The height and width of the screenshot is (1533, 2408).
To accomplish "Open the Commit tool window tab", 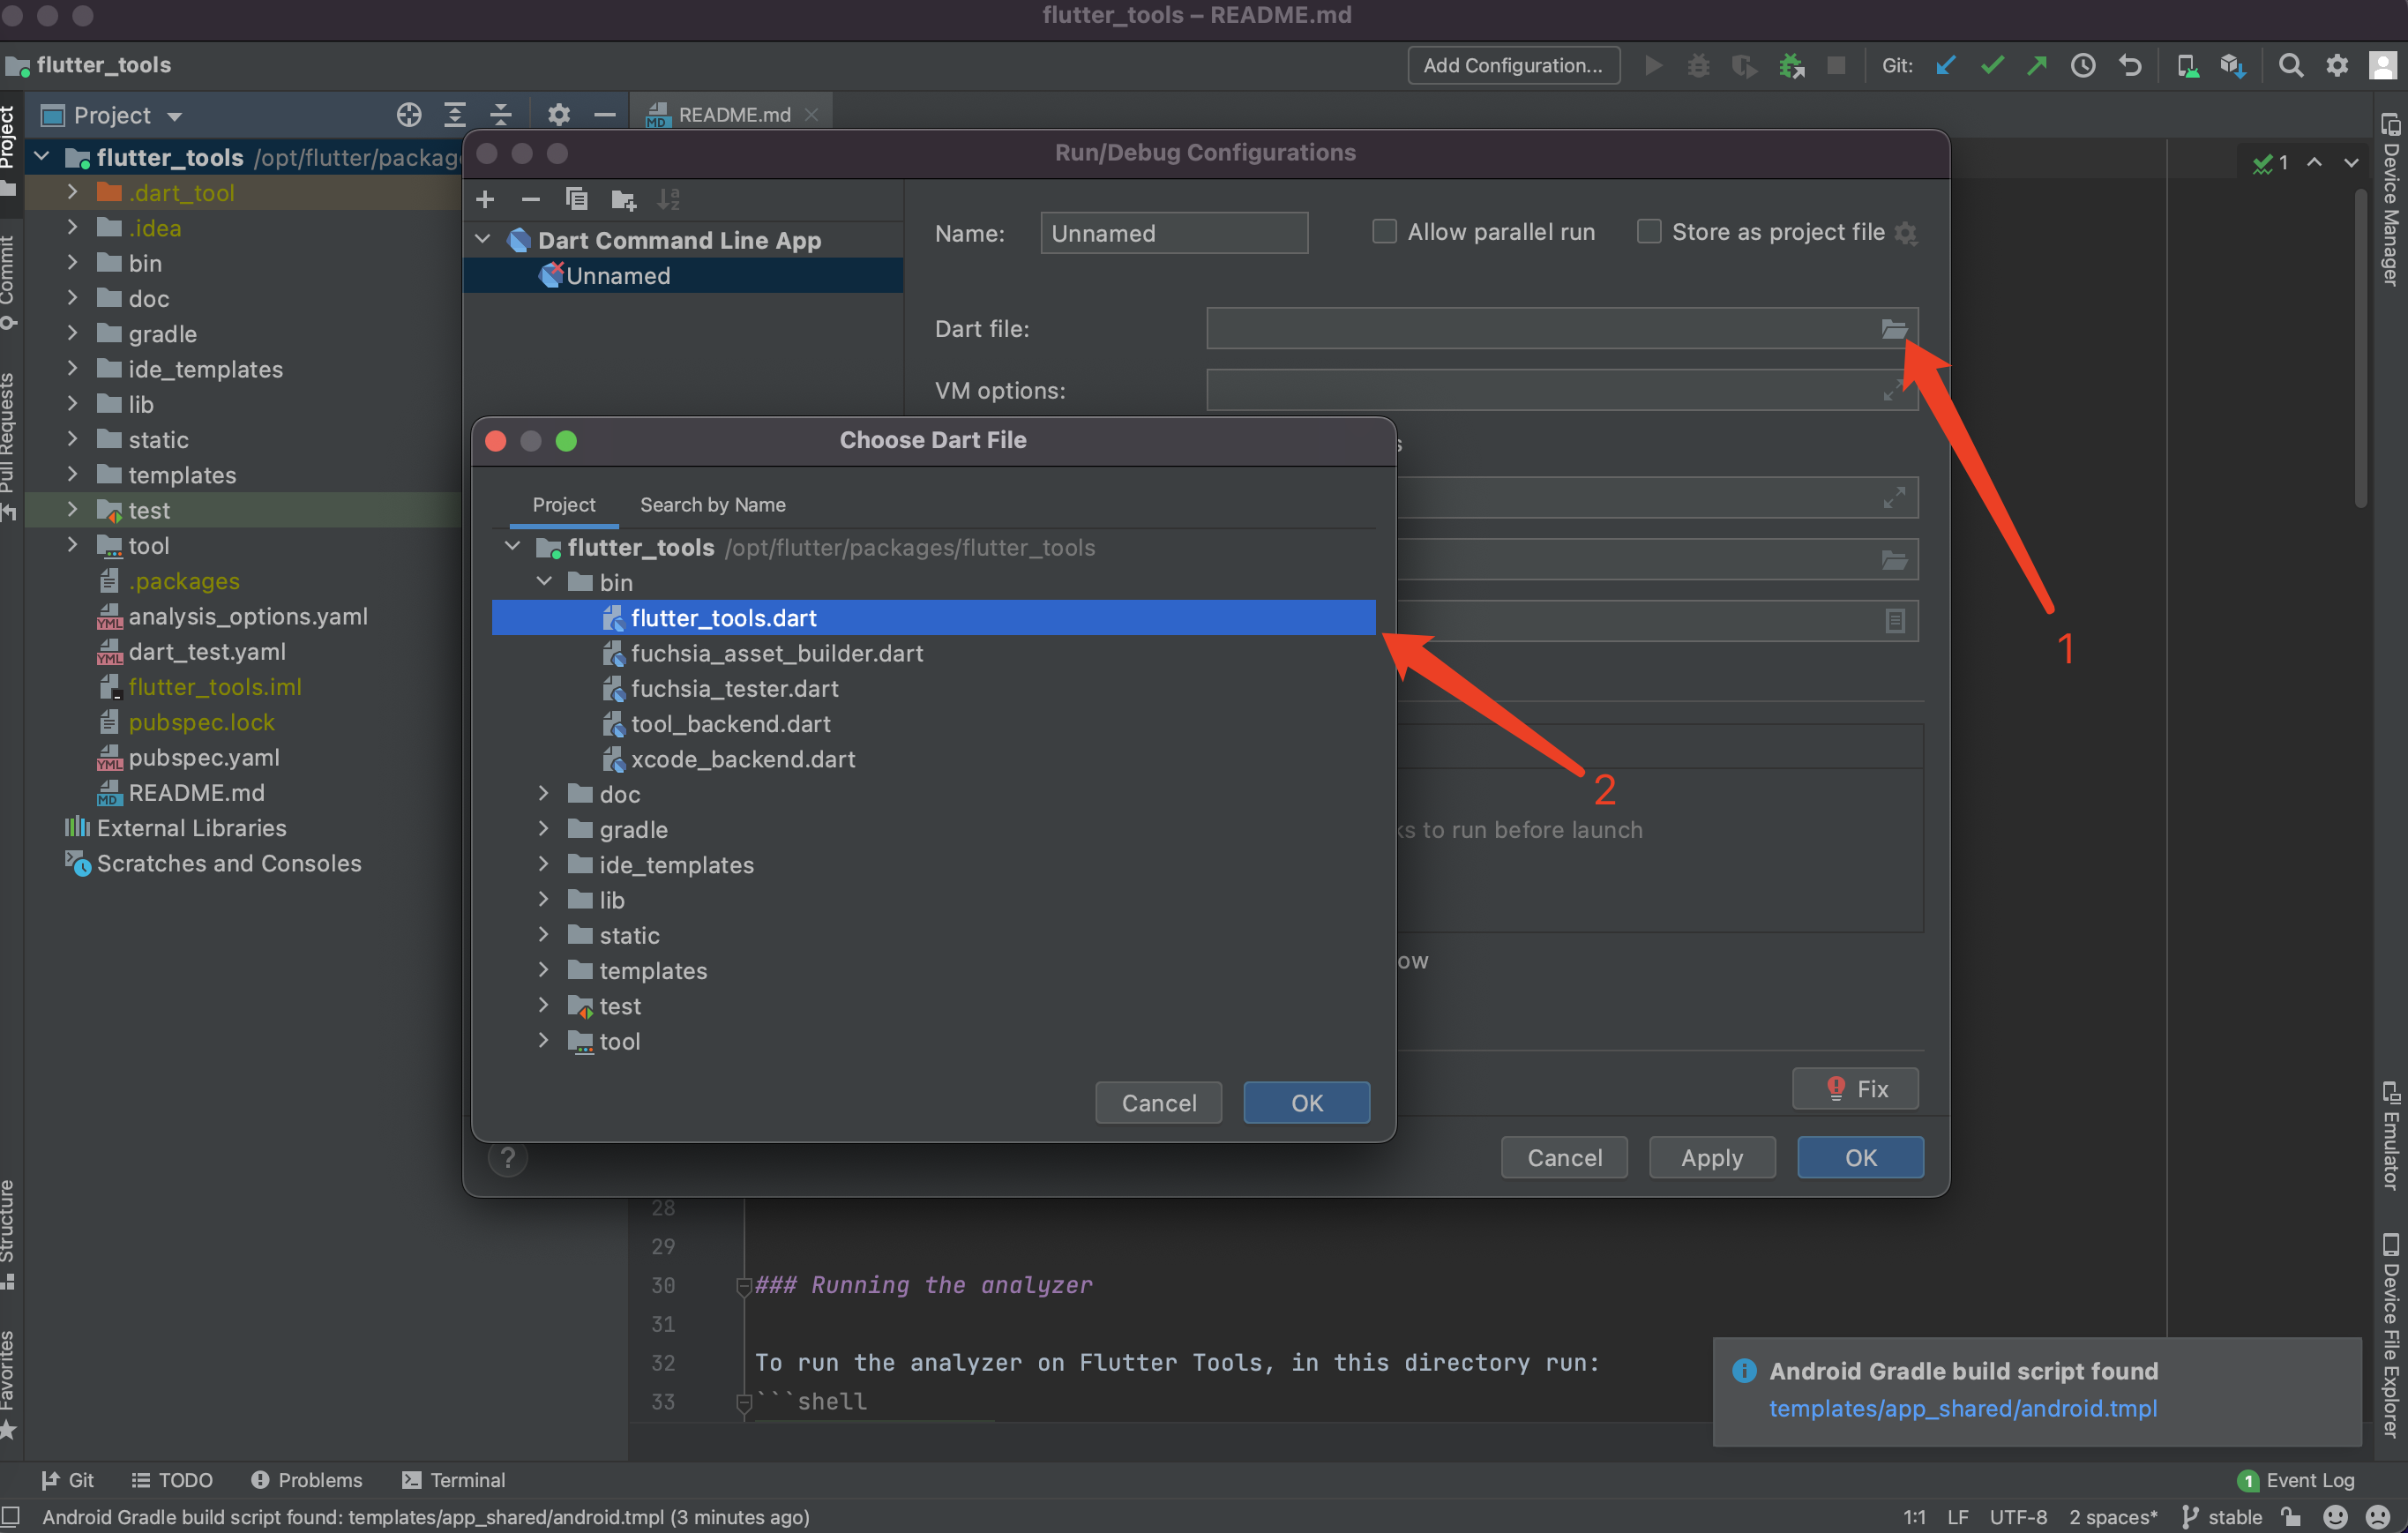I will [x=8, y=282].
